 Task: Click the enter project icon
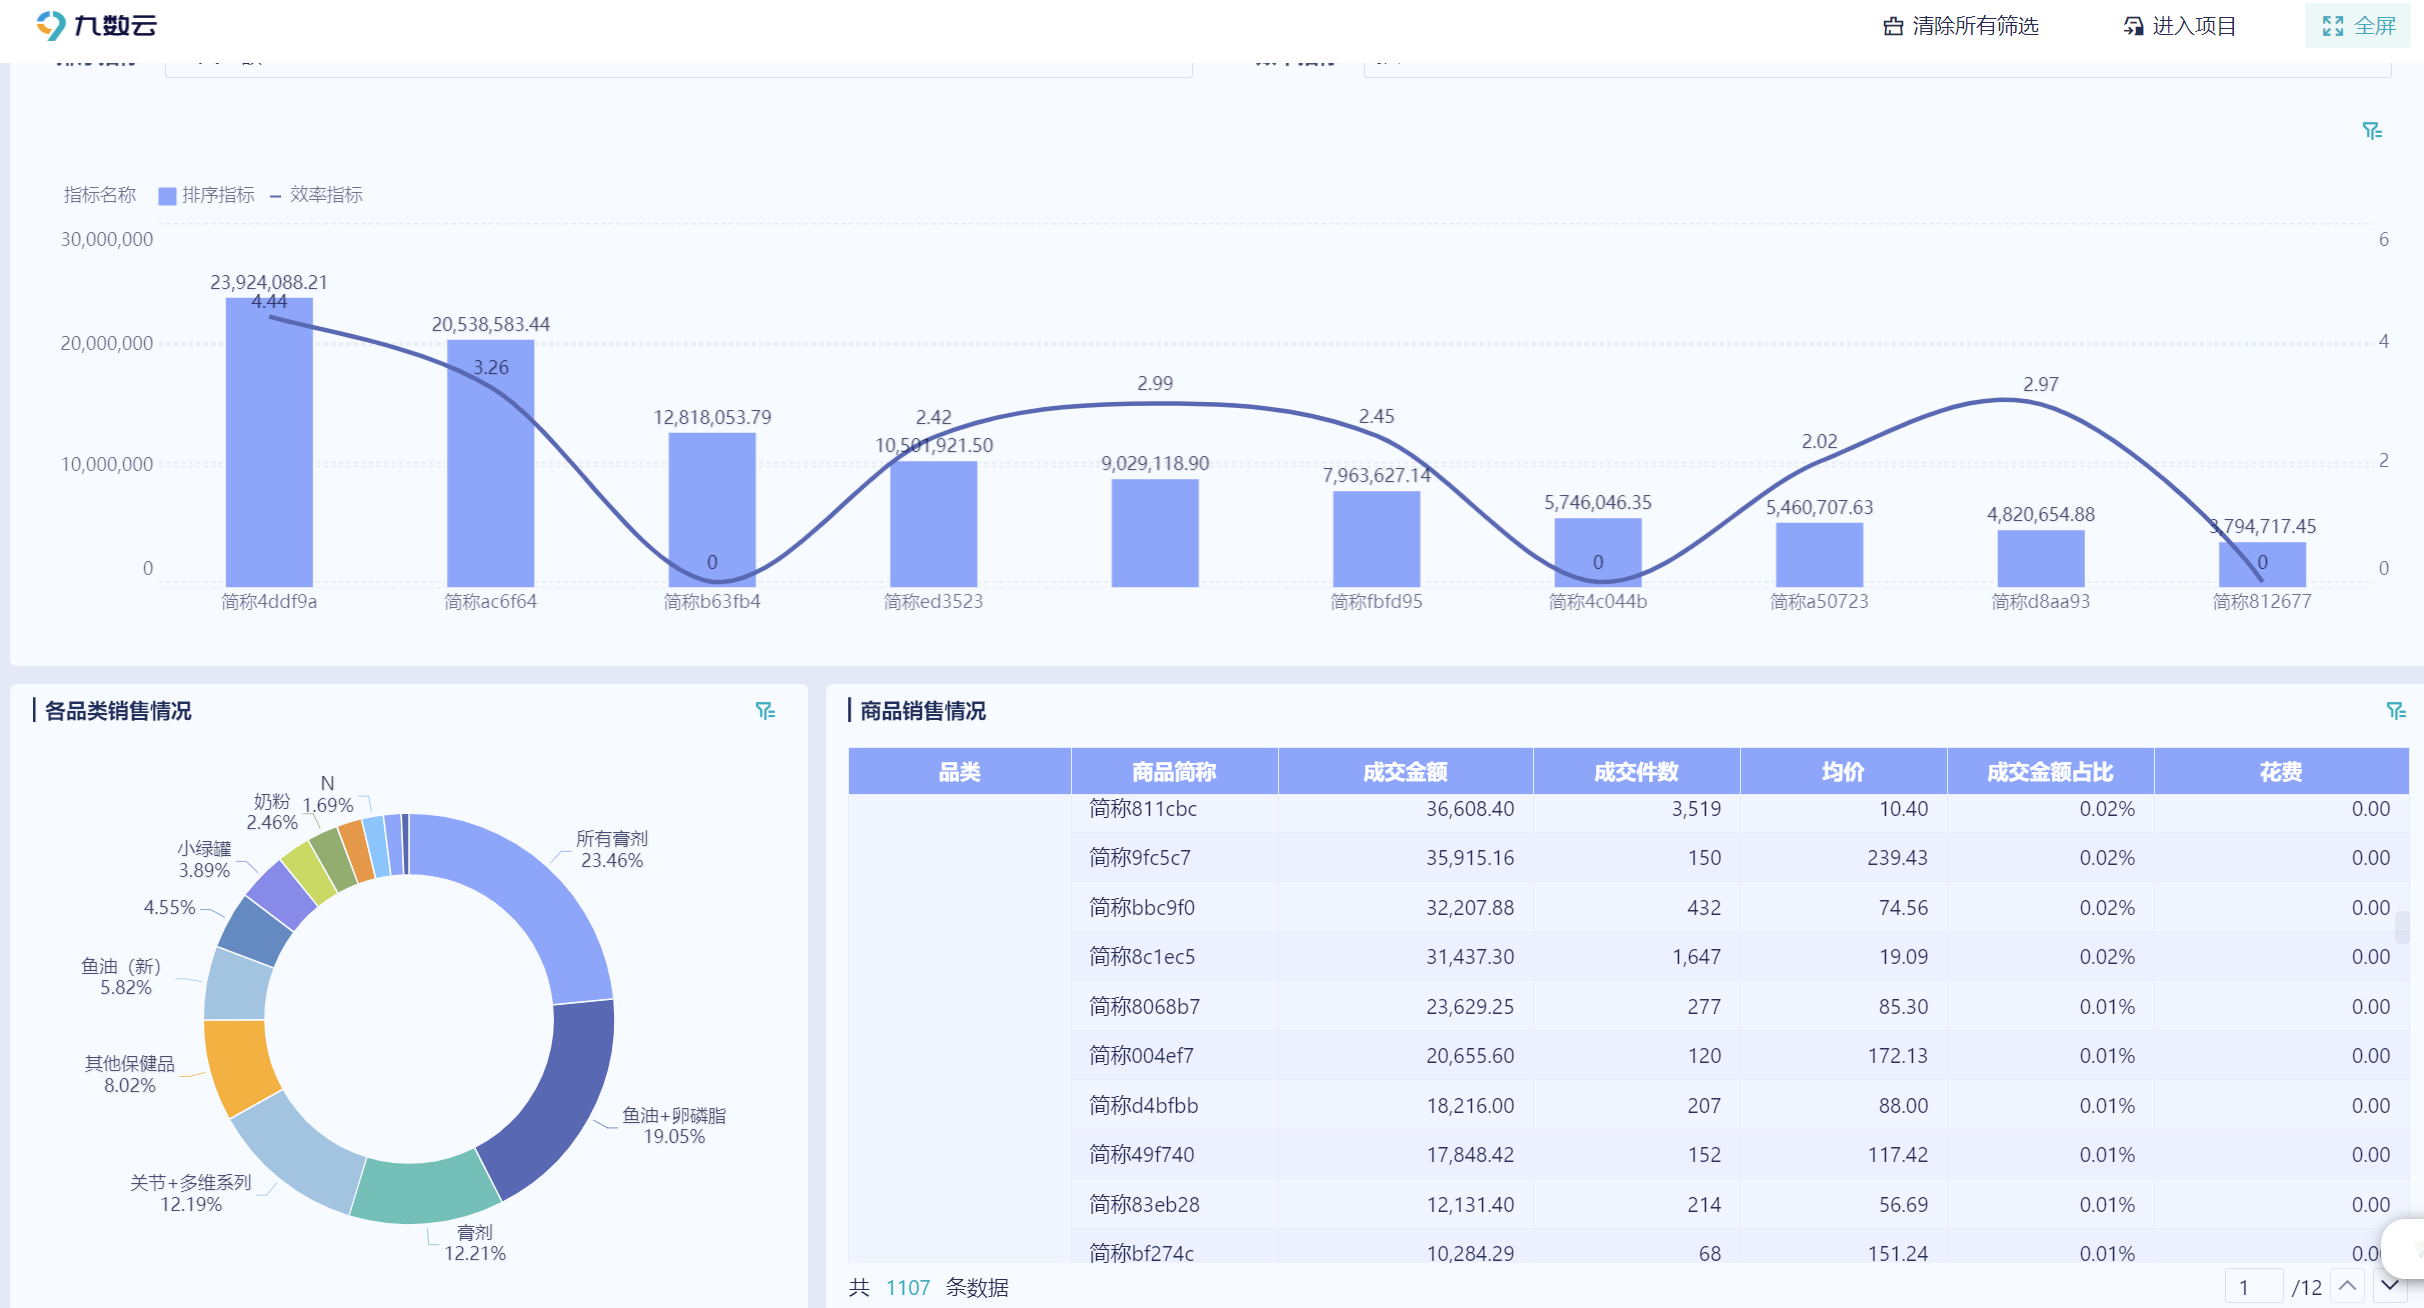point(2133,26)
